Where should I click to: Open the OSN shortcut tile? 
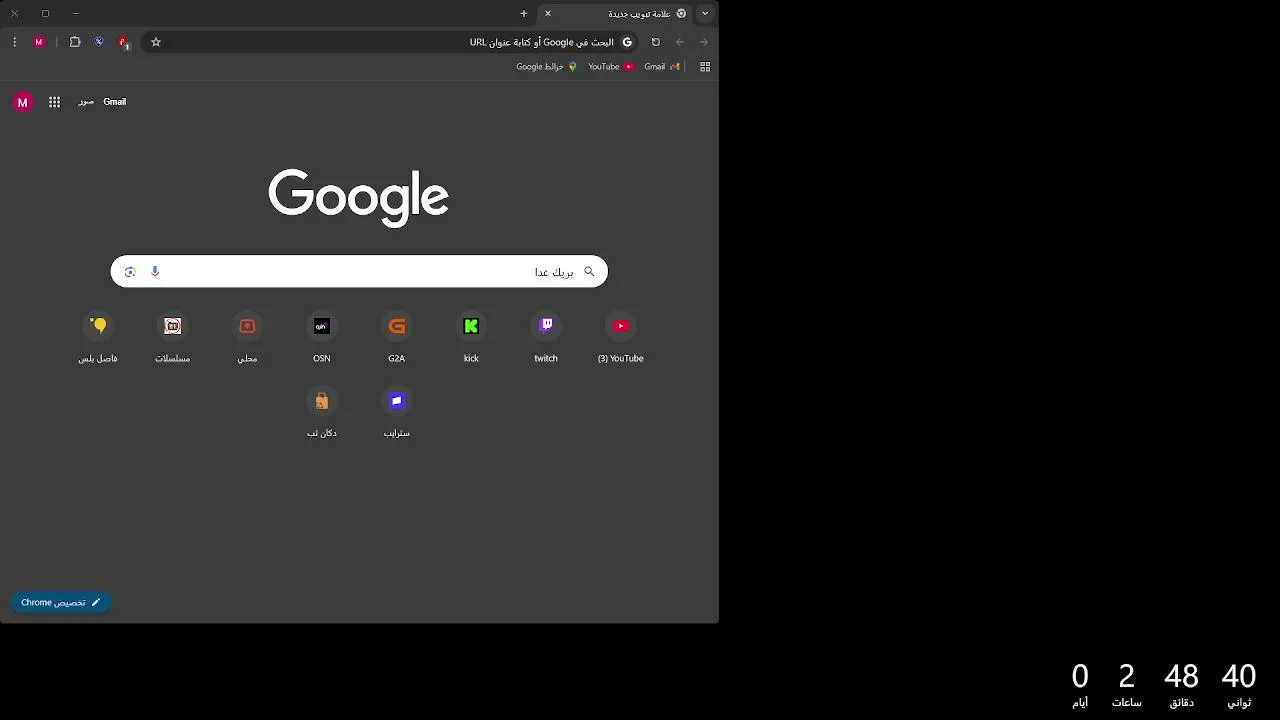coord(322,337)
